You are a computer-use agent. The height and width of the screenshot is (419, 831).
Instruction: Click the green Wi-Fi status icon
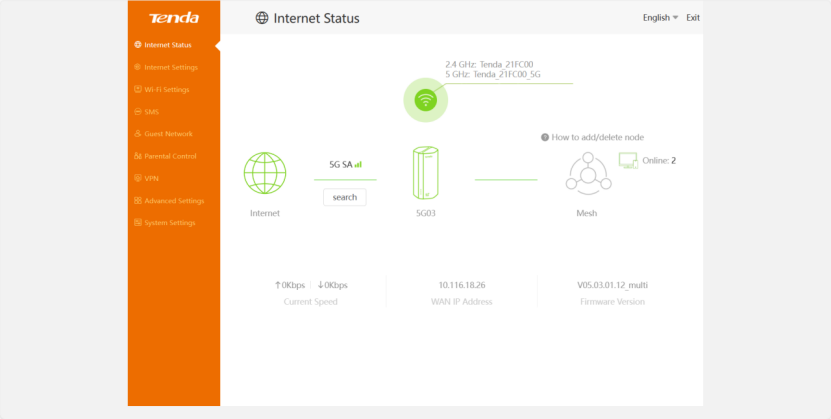pyautogui.click(x=426, y=99)
